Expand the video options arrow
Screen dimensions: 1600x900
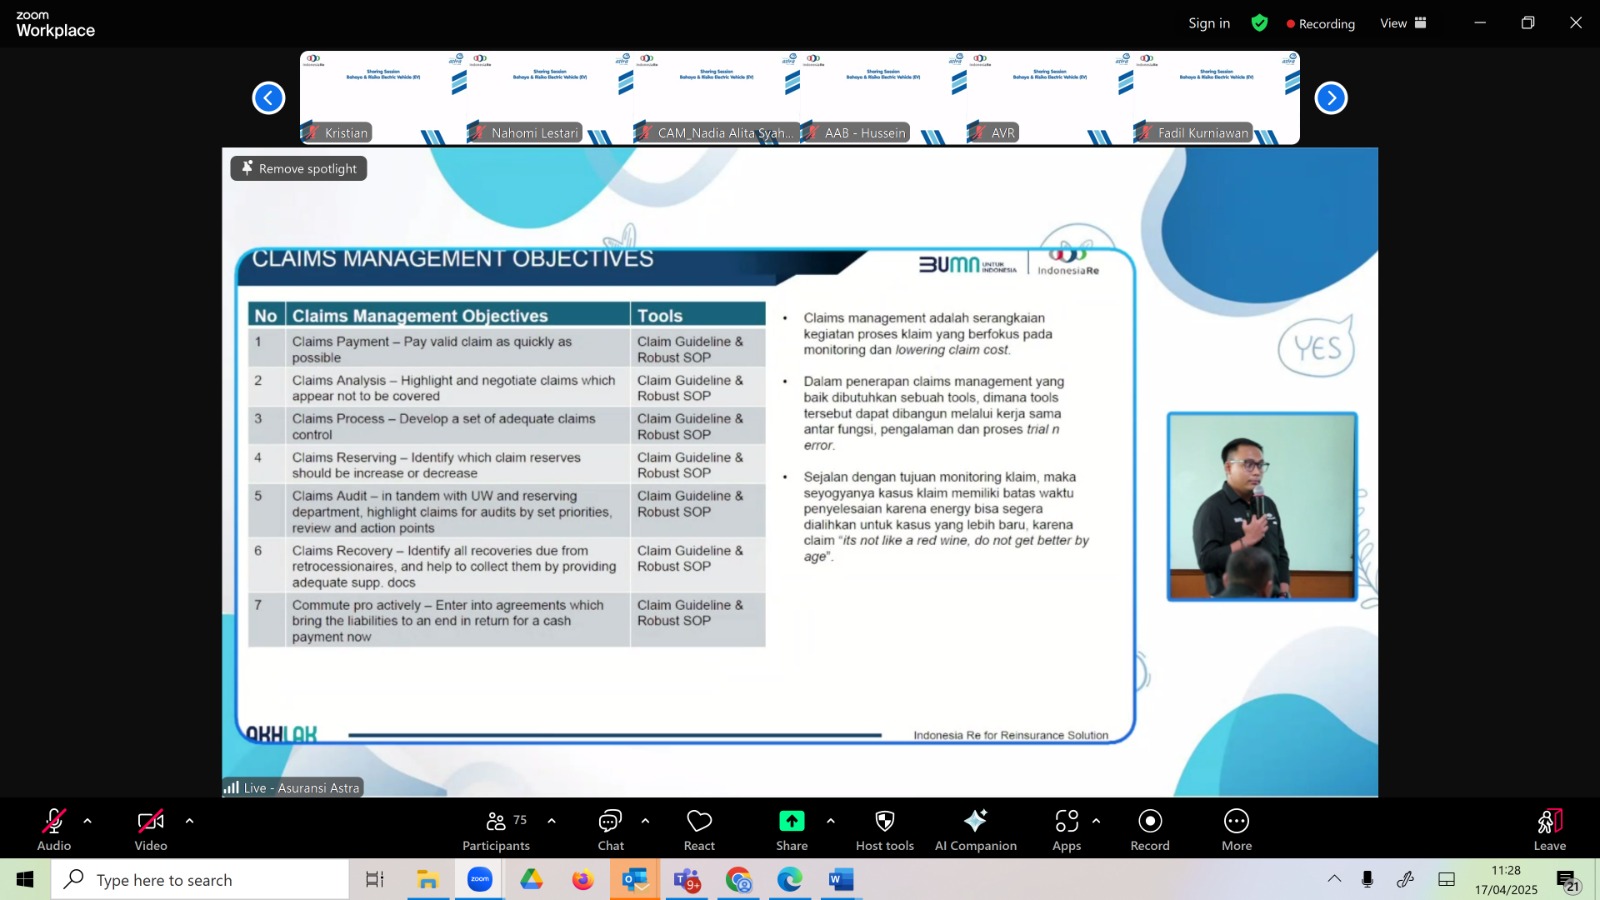[189, 821]
